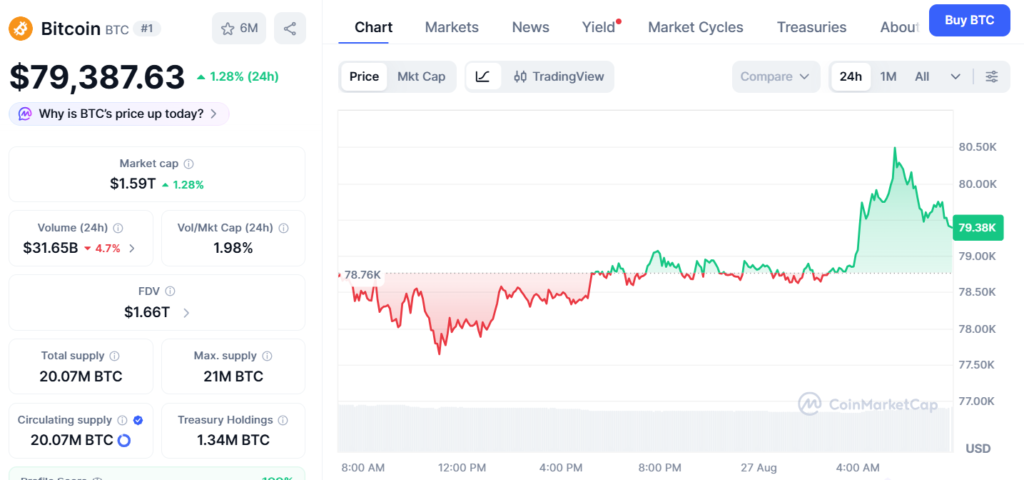Select the Mkt Cap toggle
The image size is (1024, 480).
pyautogui.click(x=421, y=76)
